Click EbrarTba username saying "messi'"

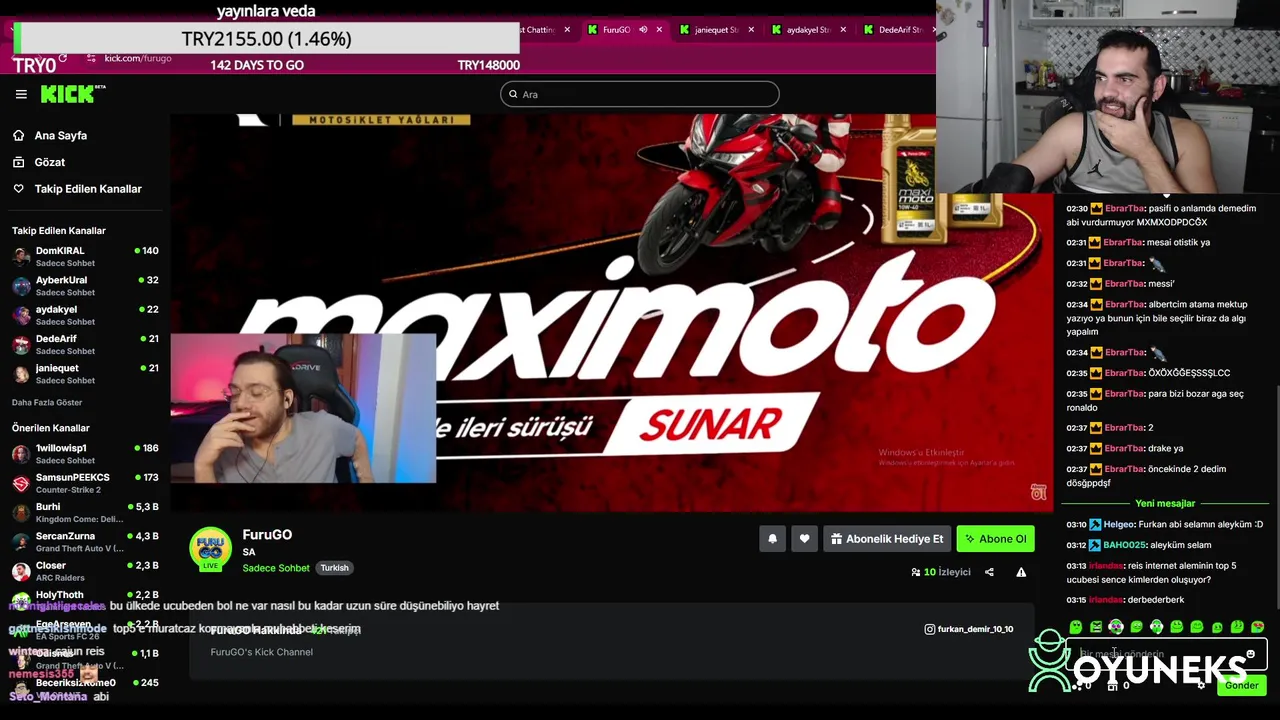tap(1124, 284)
